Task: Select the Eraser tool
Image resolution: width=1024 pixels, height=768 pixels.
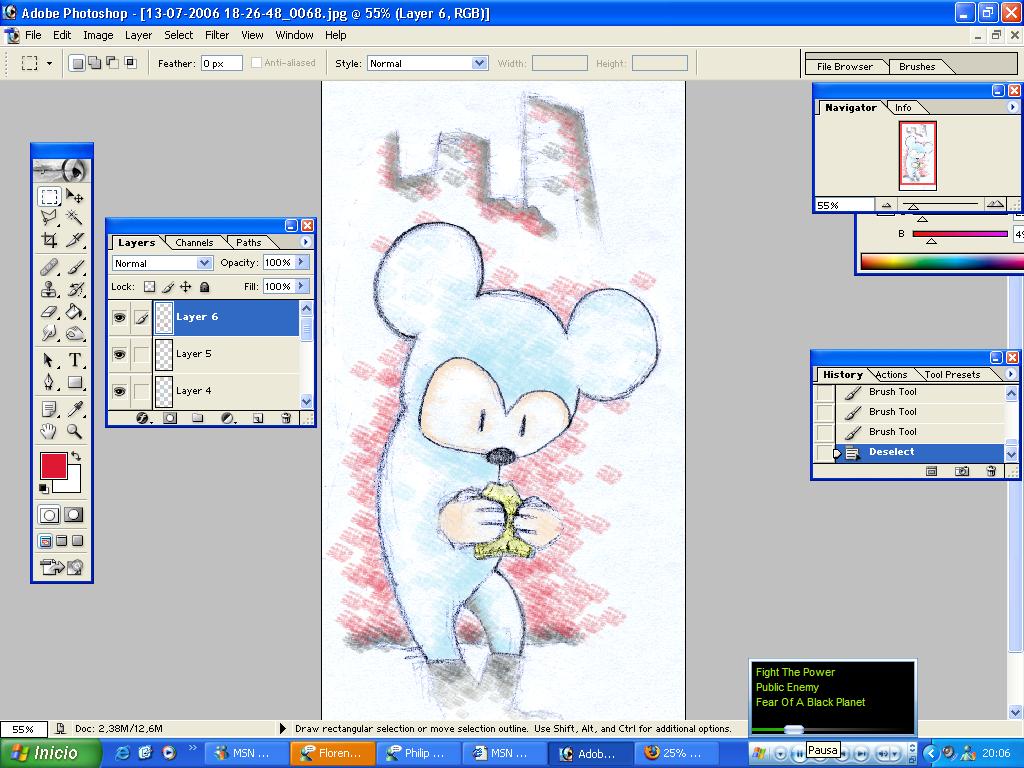Action: click(49, 312)
